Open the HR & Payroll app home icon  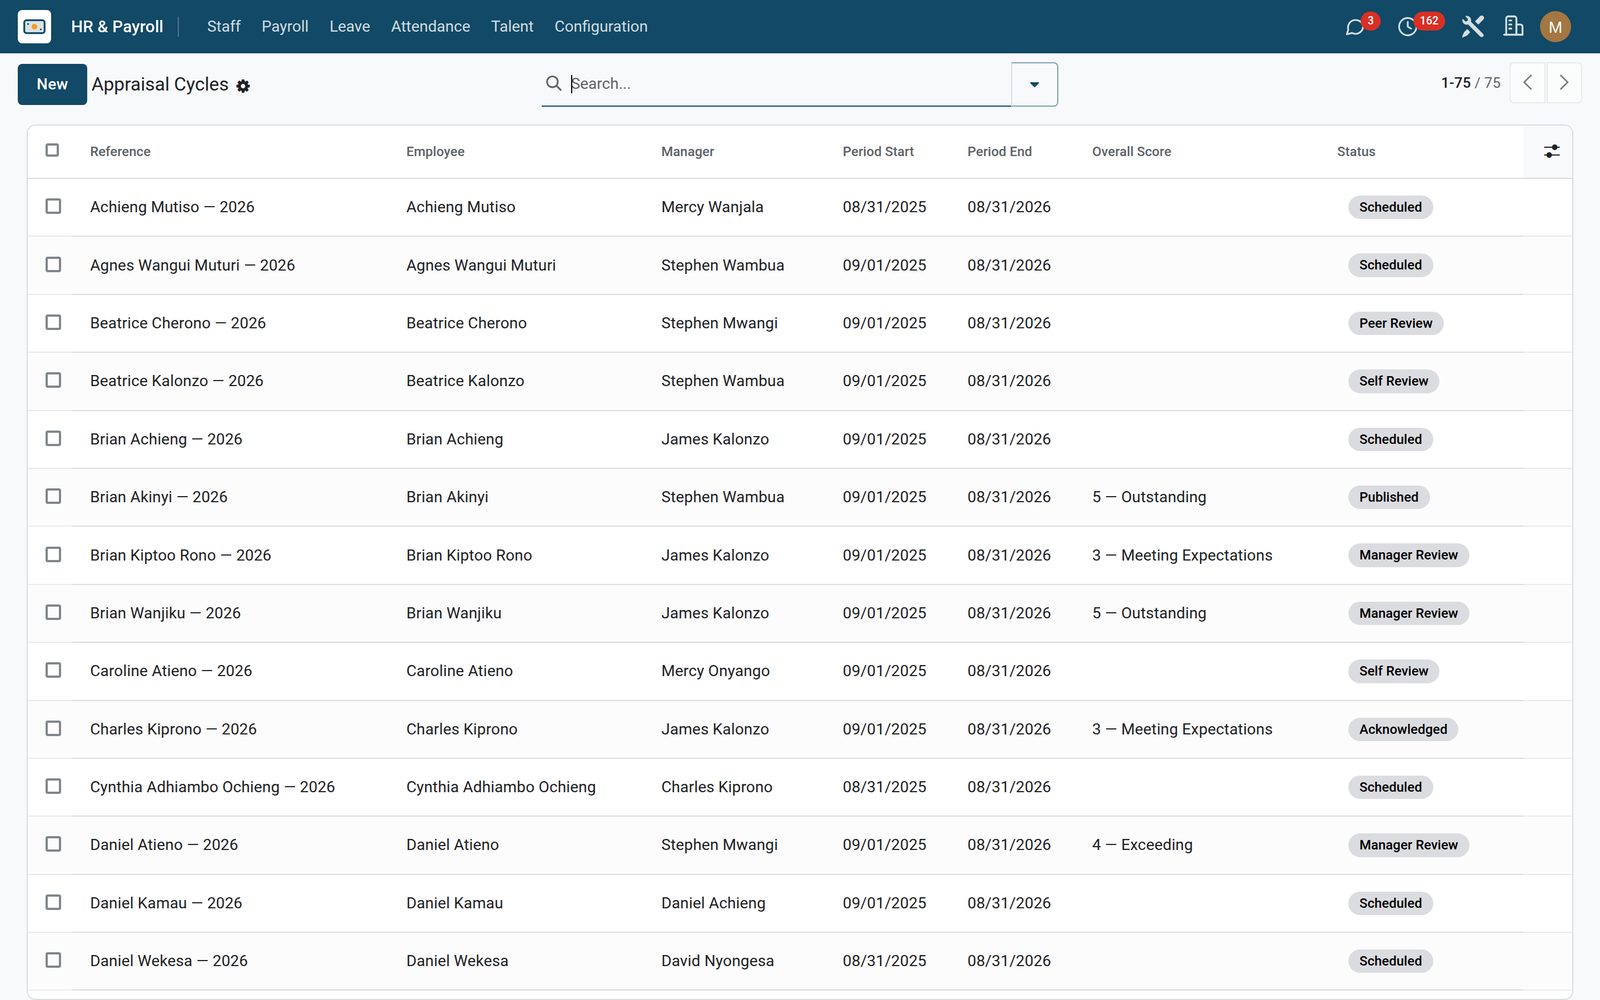pyautogui.click(x=34, y=26)
